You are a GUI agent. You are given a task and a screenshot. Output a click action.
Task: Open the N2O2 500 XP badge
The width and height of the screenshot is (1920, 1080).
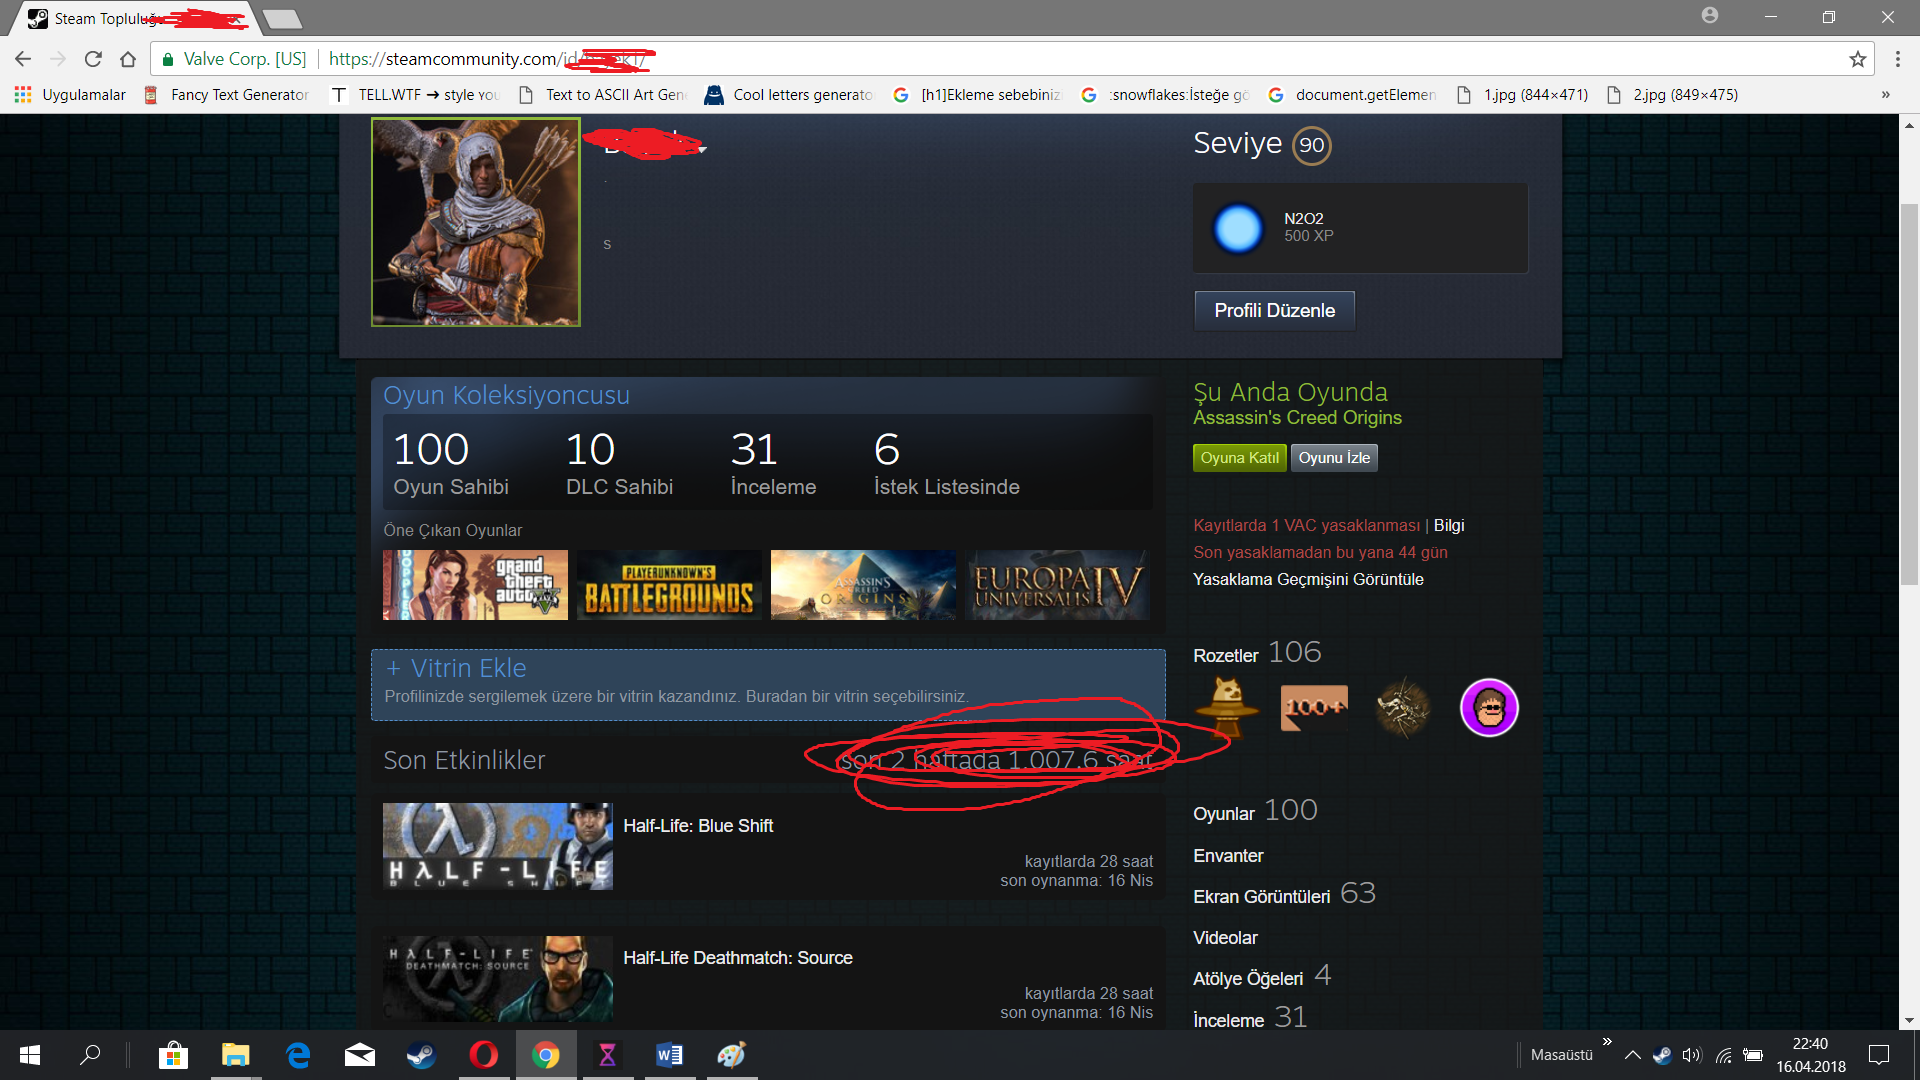[1360, 228]
